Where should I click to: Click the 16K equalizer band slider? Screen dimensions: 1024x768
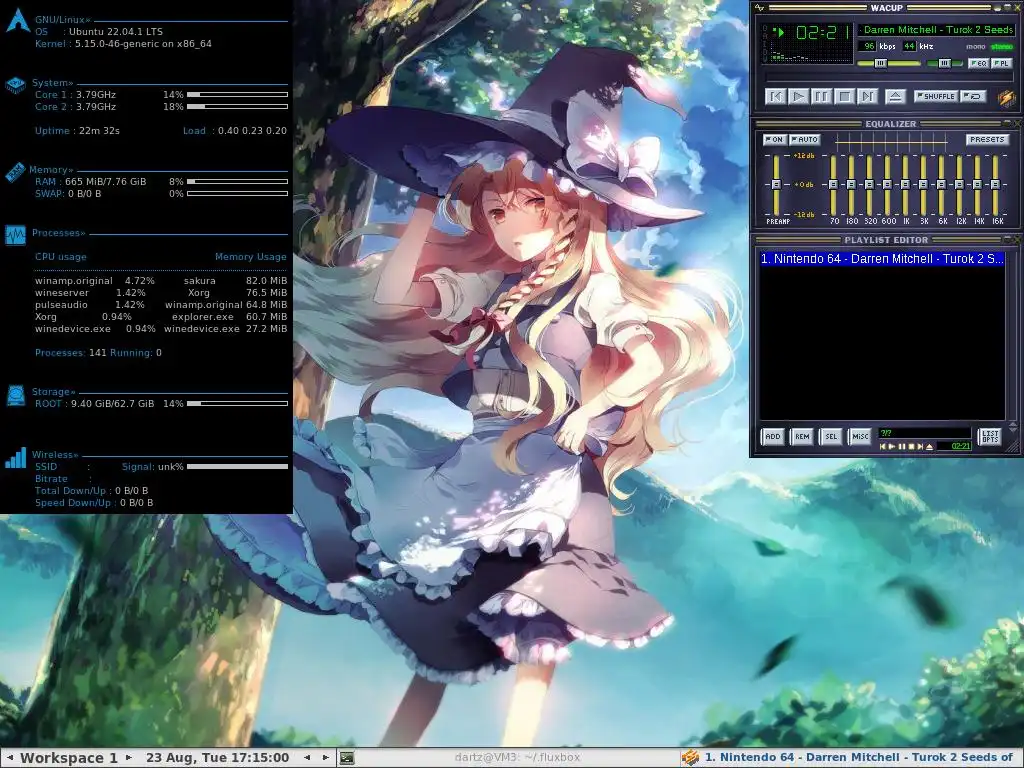[995, 185]
